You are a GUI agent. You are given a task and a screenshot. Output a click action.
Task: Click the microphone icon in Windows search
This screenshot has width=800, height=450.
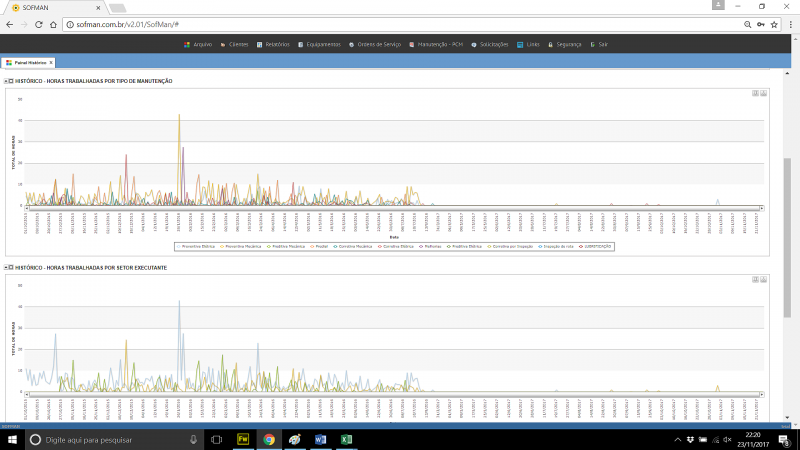coord(193,440)
